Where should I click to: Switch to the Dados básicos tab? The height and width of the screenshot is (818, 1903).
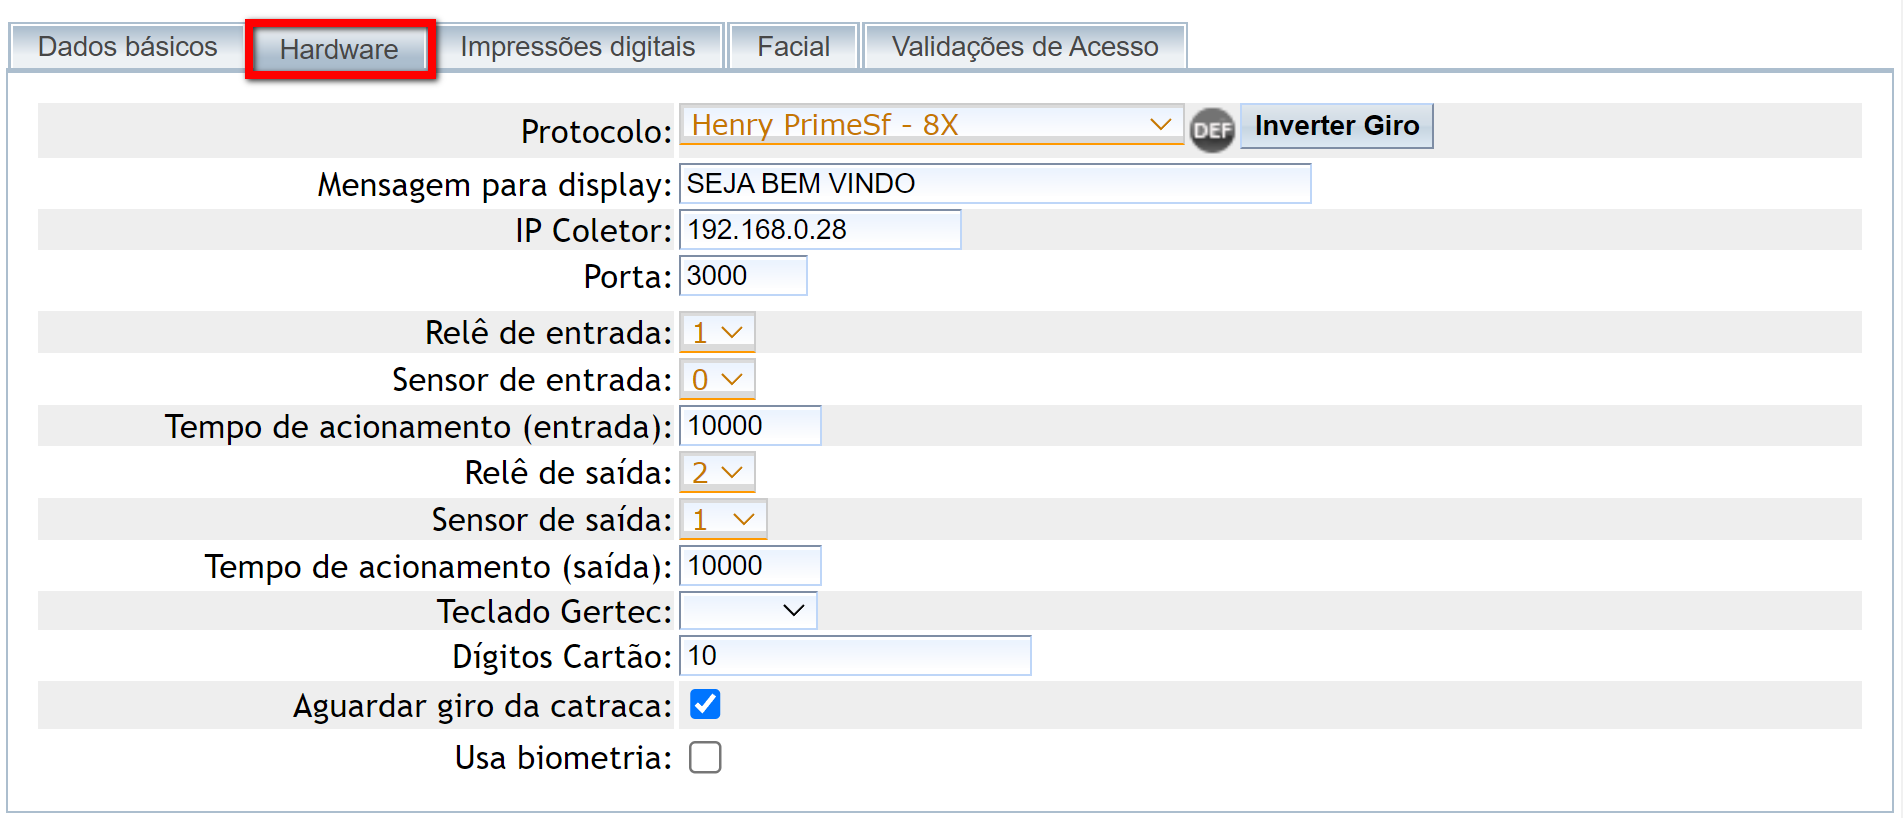point(127,47)
